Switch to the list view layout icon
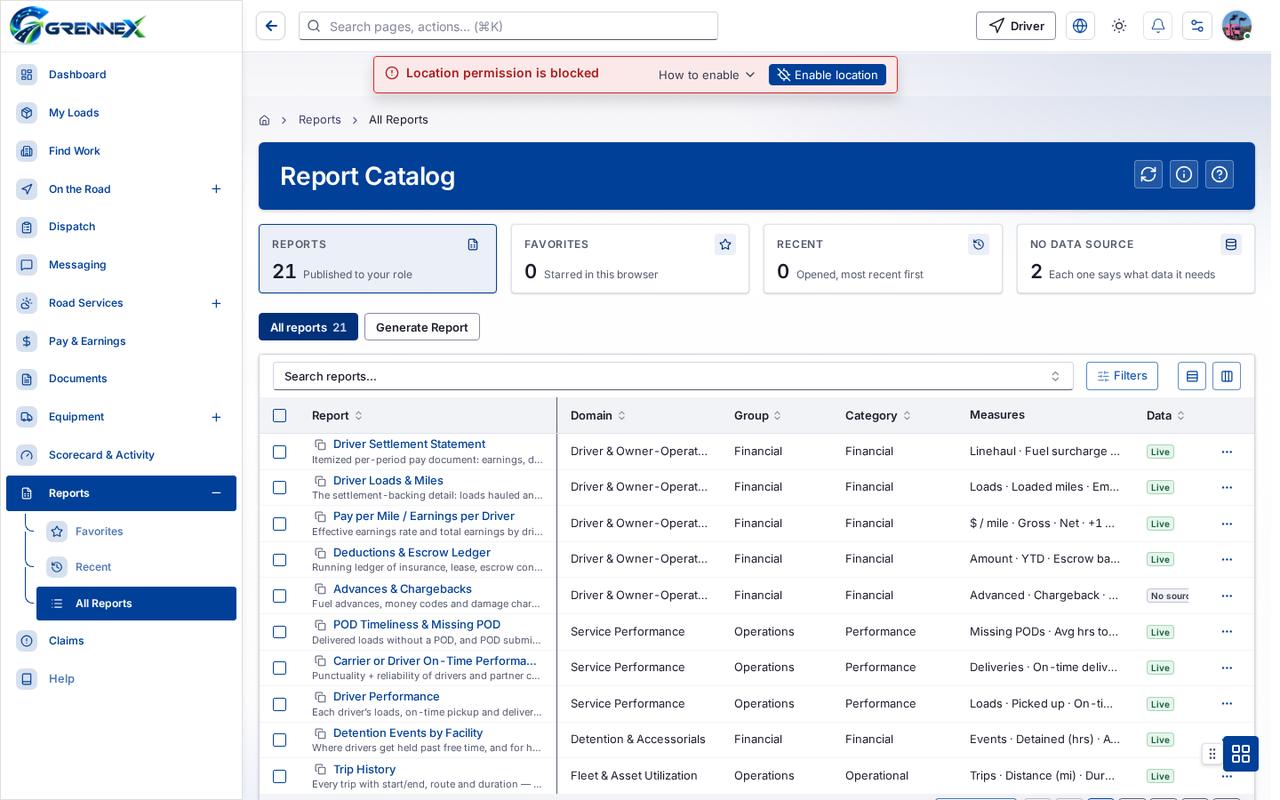 (1192, 376)
